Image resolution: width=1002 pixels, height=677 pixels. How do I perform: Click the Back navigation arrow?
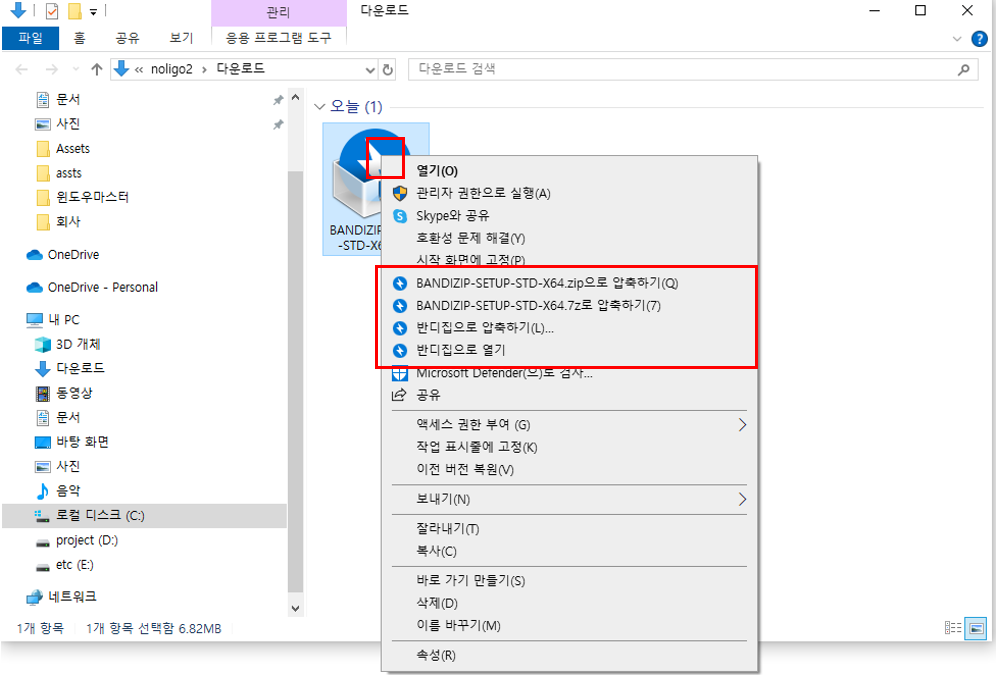click(22, 69)
